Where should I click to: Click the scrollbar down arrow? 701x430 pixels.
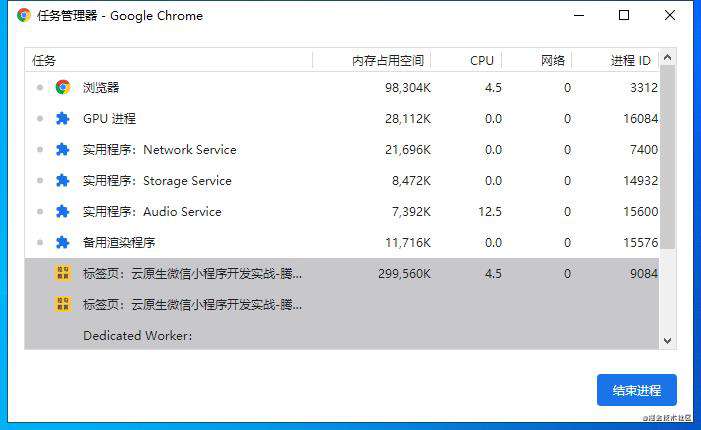click(667, 341)
